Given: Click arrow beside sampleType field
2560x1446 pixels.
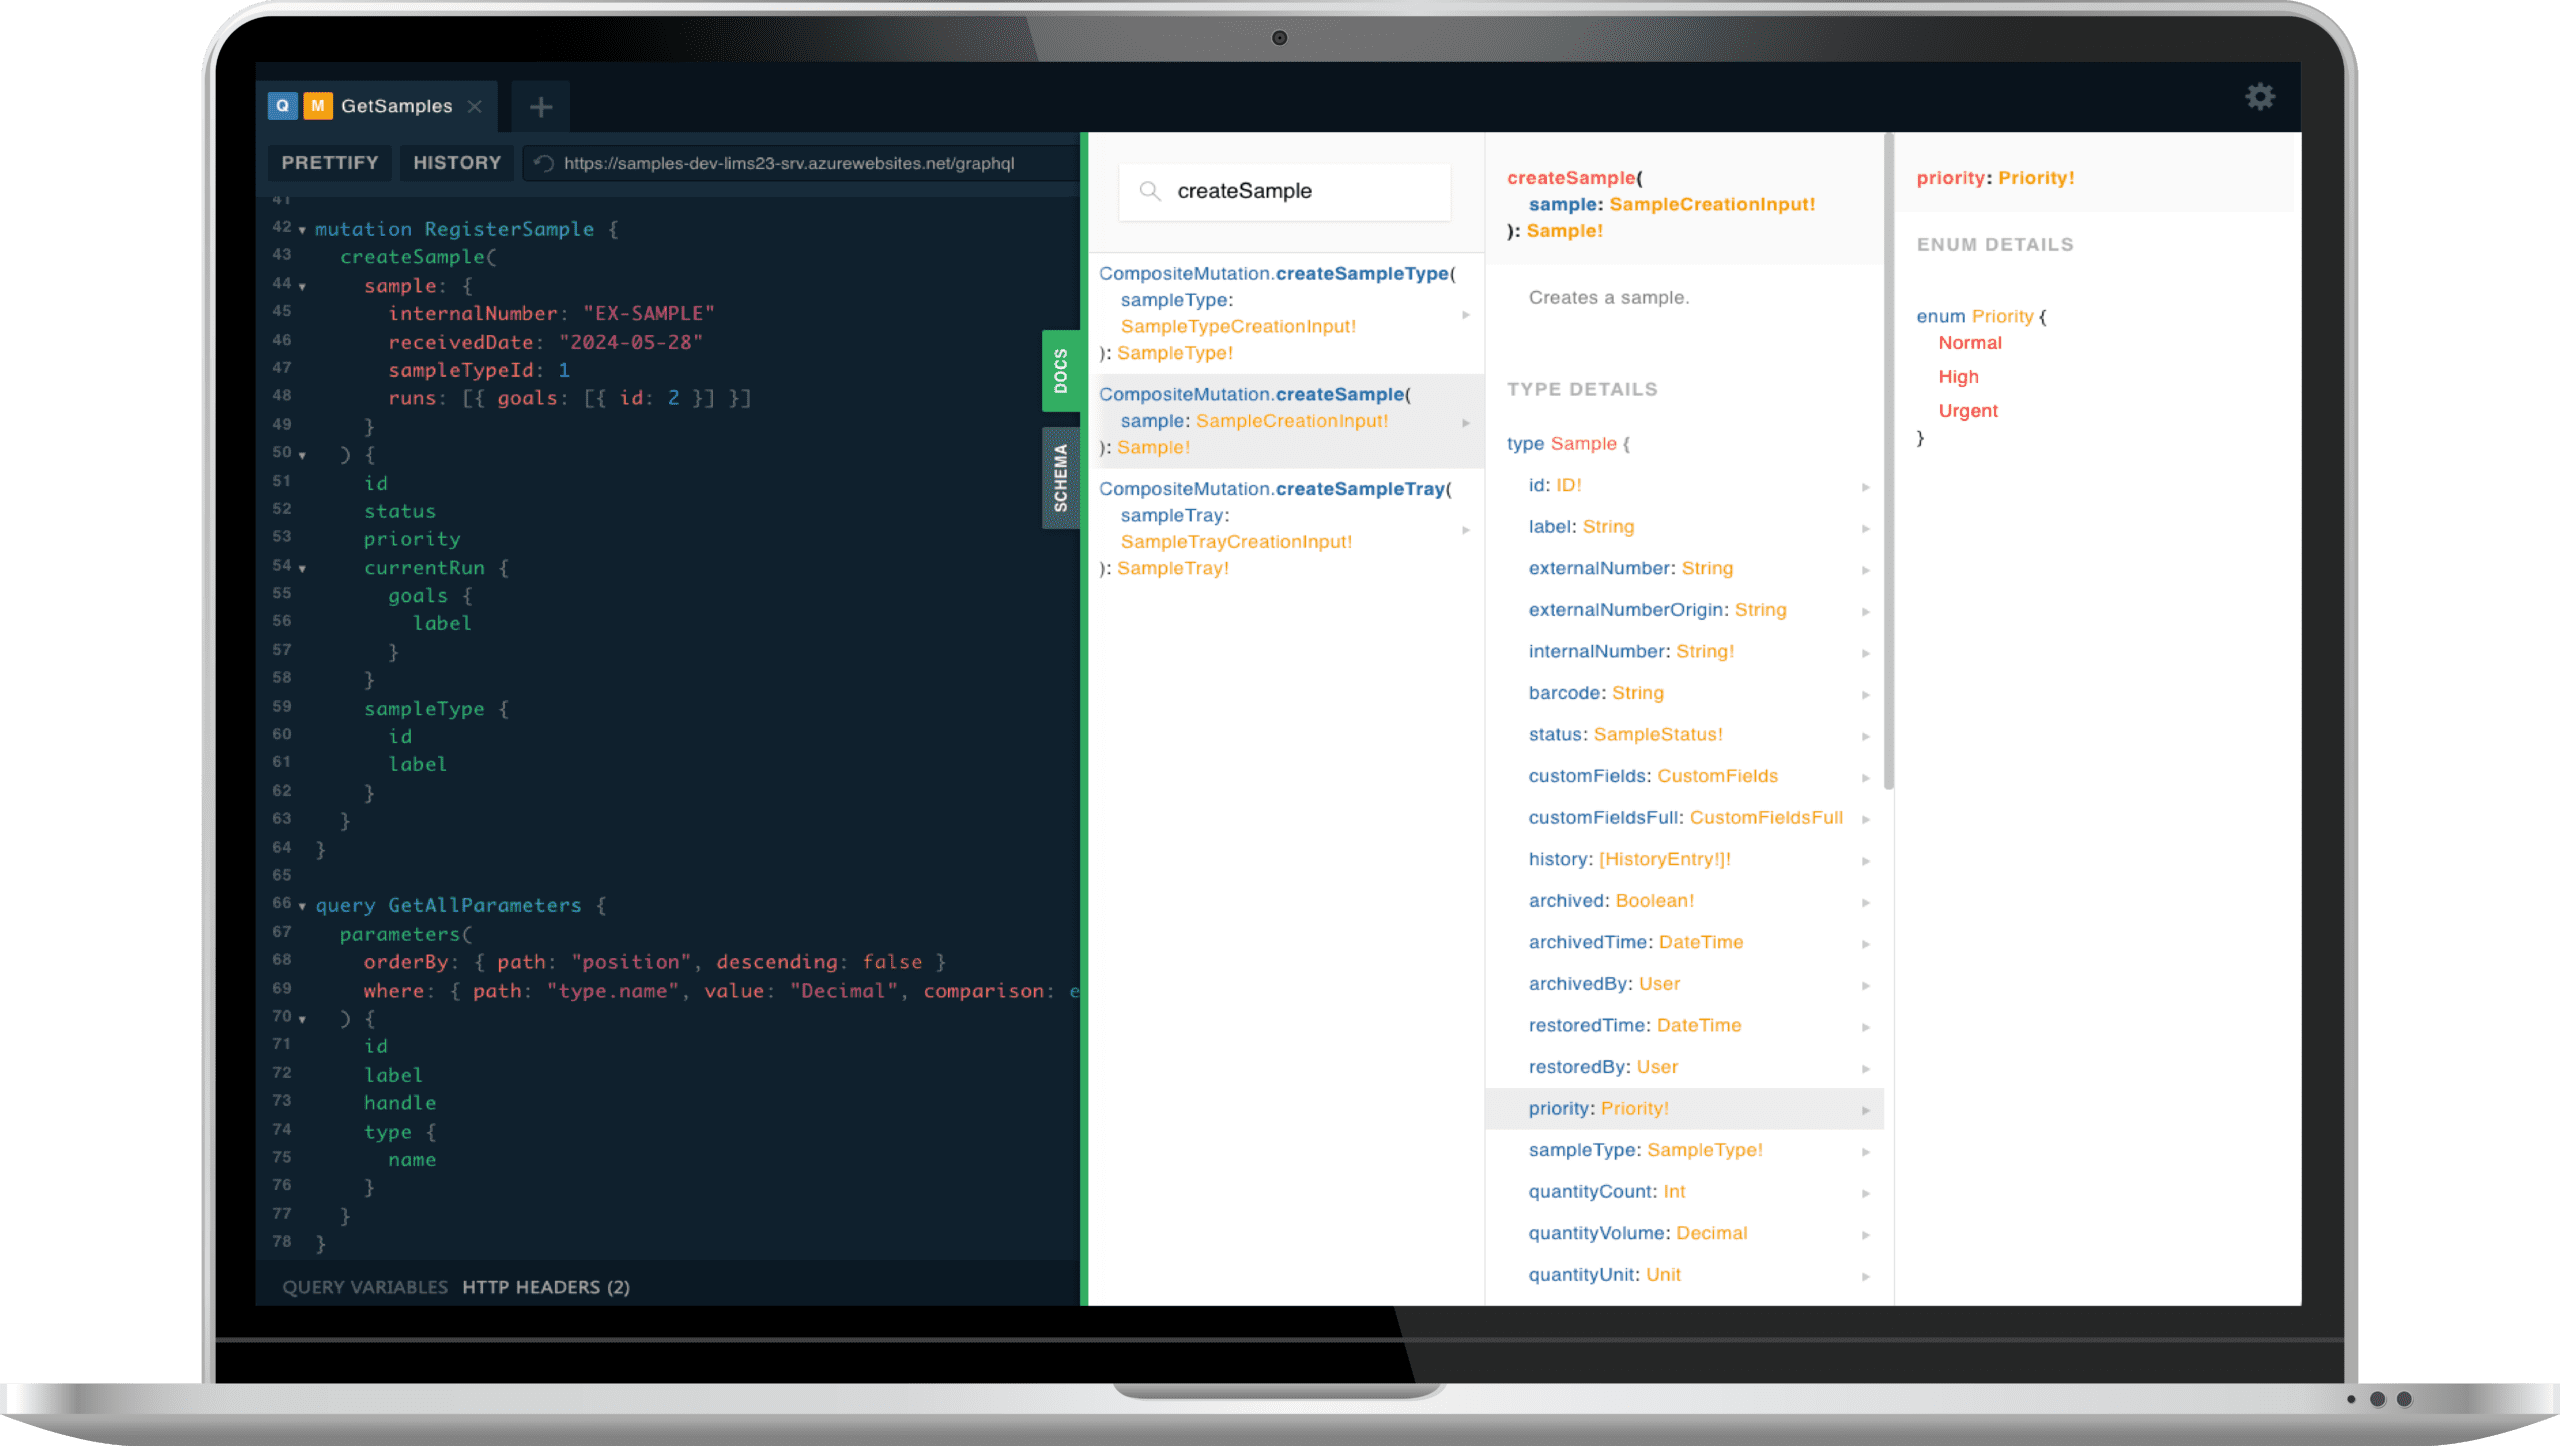Looking at the screenshot, I should coord(1866,1151).
